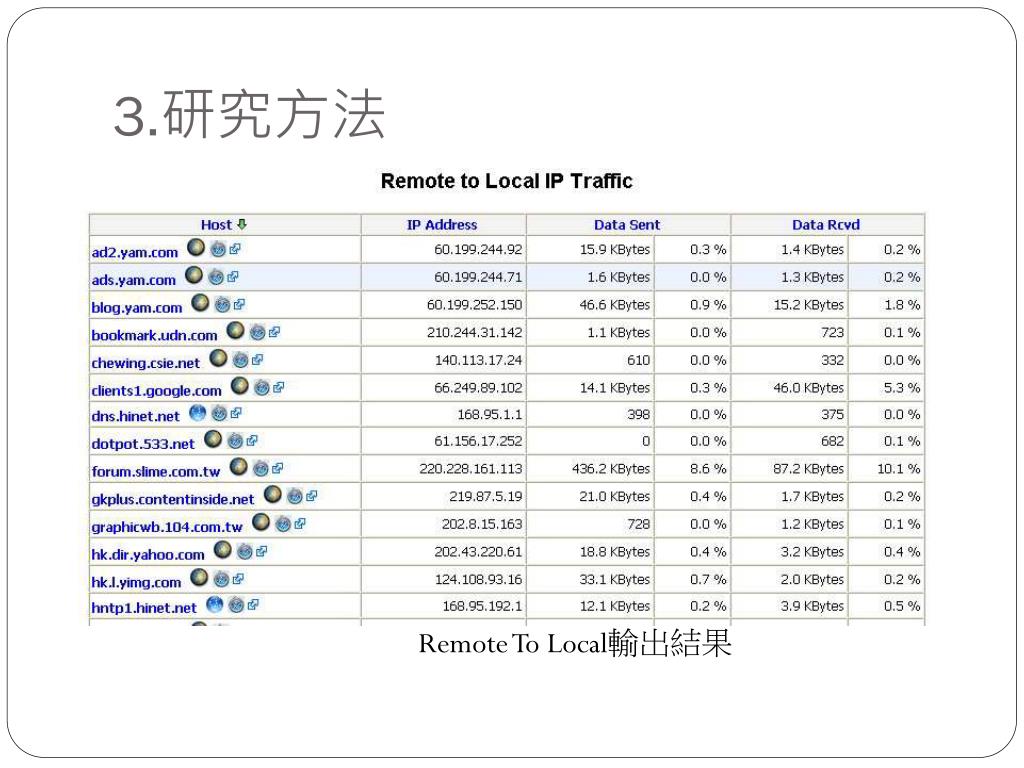Click the sphere icon next to ad2.yam.com
1024x768 pixels.
[x=196, y=248]
